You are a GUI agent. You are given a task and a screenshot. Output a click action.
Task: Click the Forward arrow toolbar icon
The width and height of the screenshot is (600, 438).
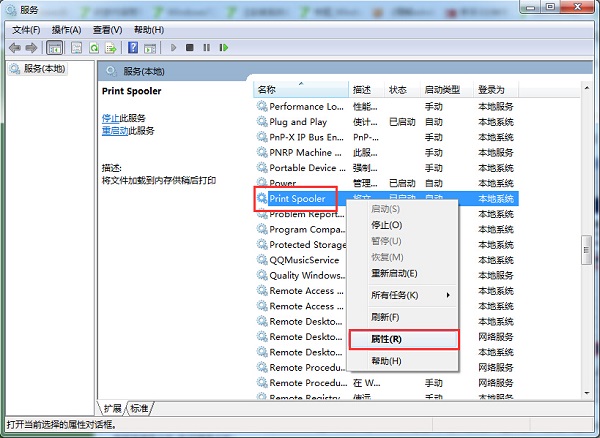pos(31,47)
